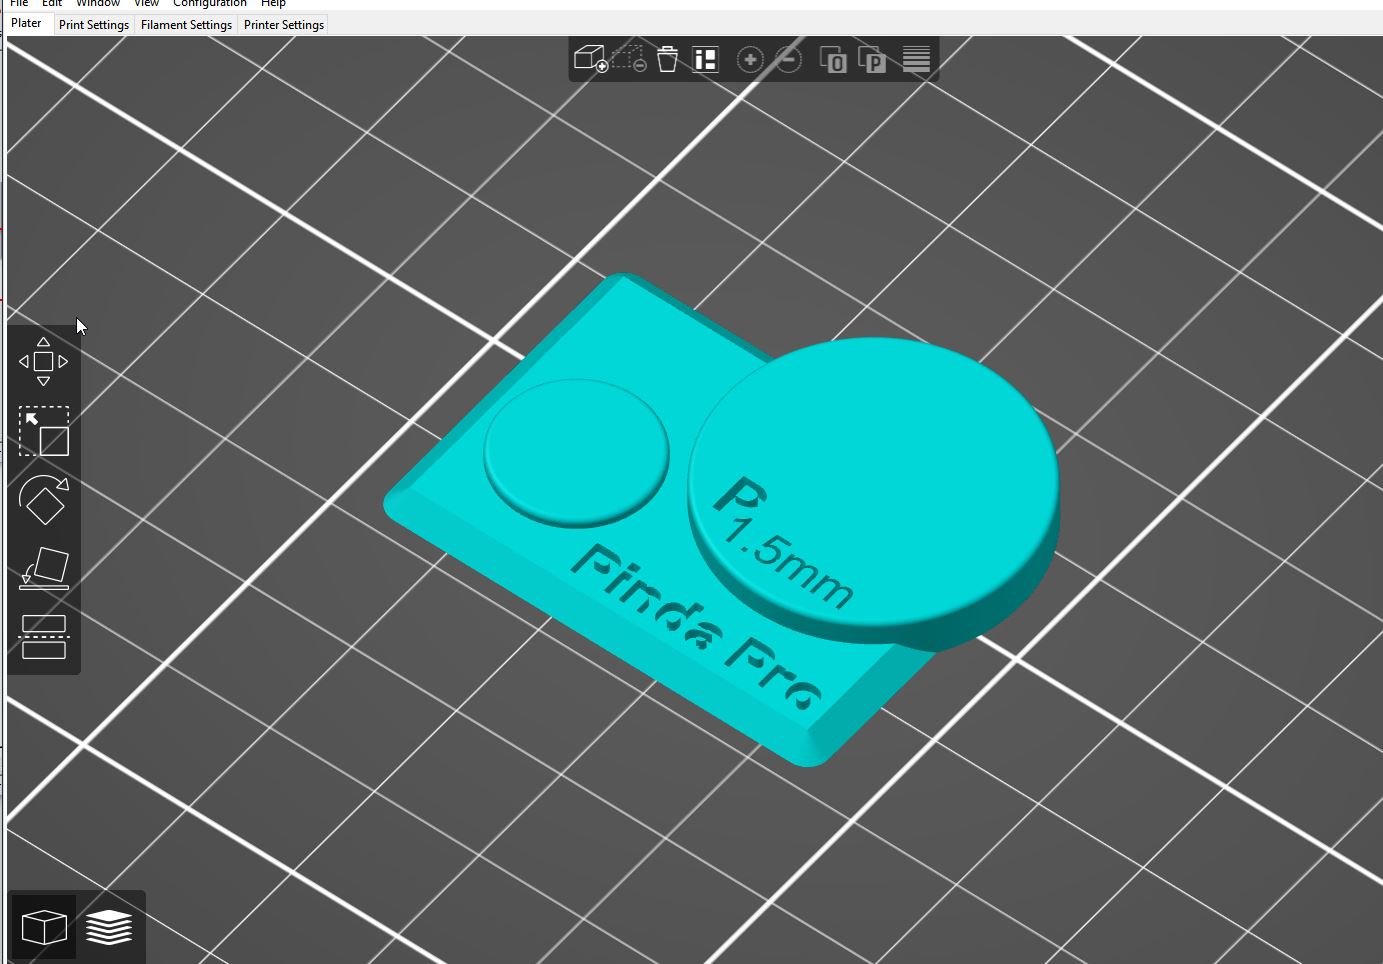Open the File menu
This screenshot has width=1383, height=964.
point(19,4)
